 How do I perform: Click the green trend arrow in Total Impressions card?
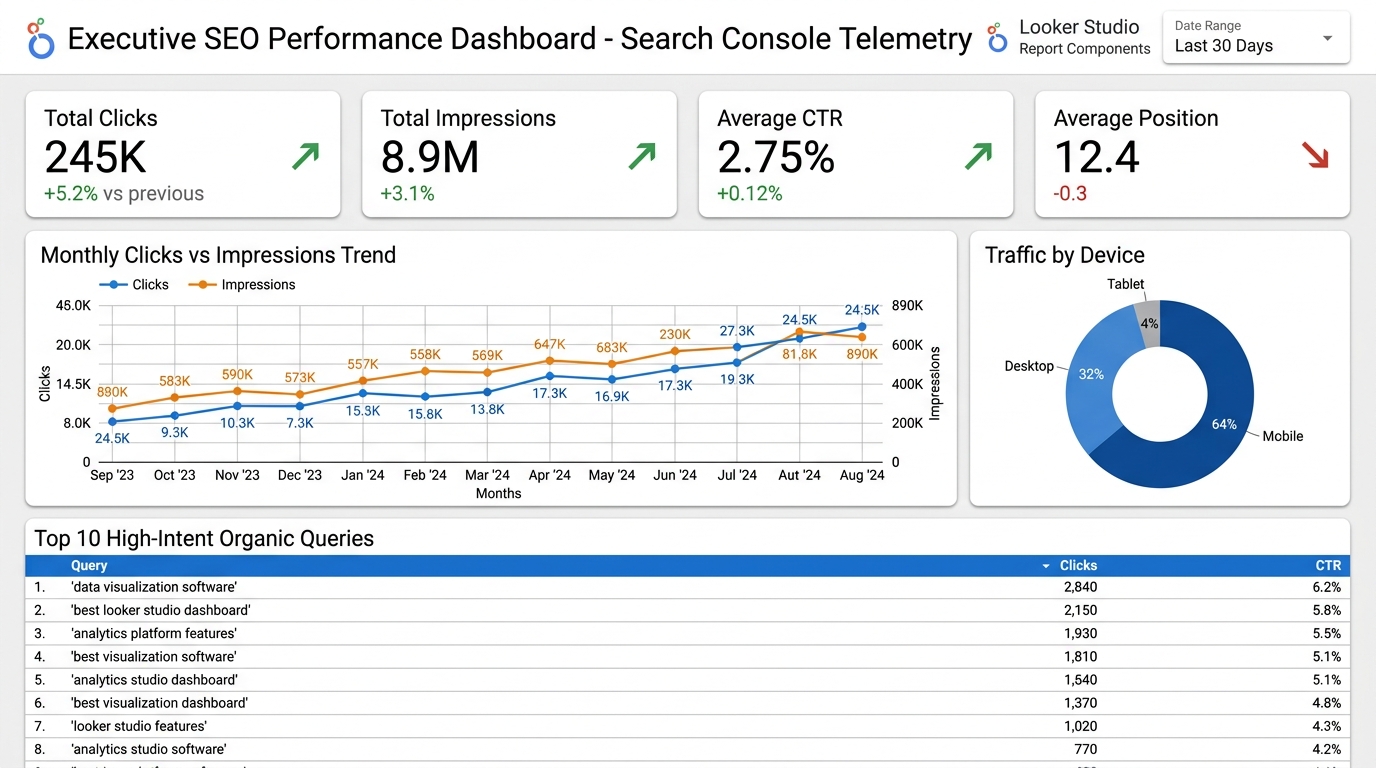click(642, 156)
